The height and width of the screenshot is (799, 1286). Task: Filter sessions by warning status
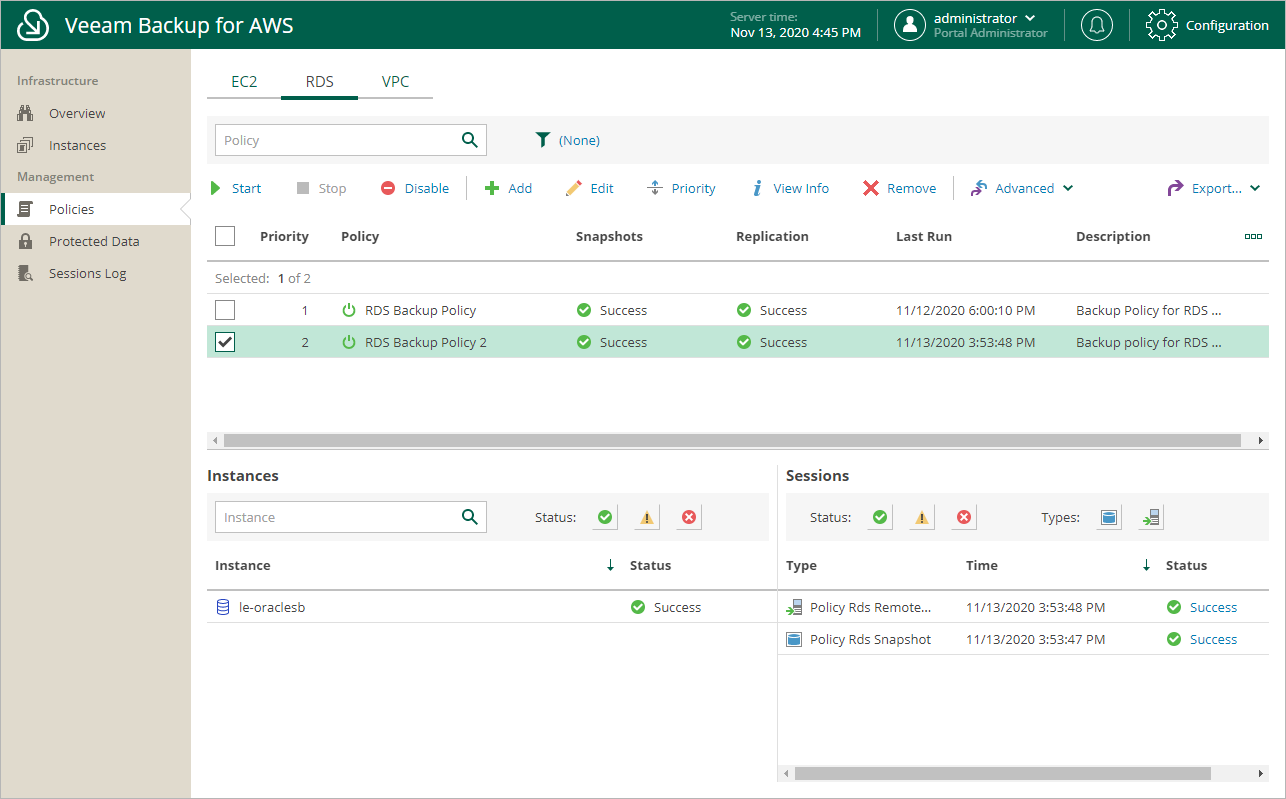[x=922, y=517]
